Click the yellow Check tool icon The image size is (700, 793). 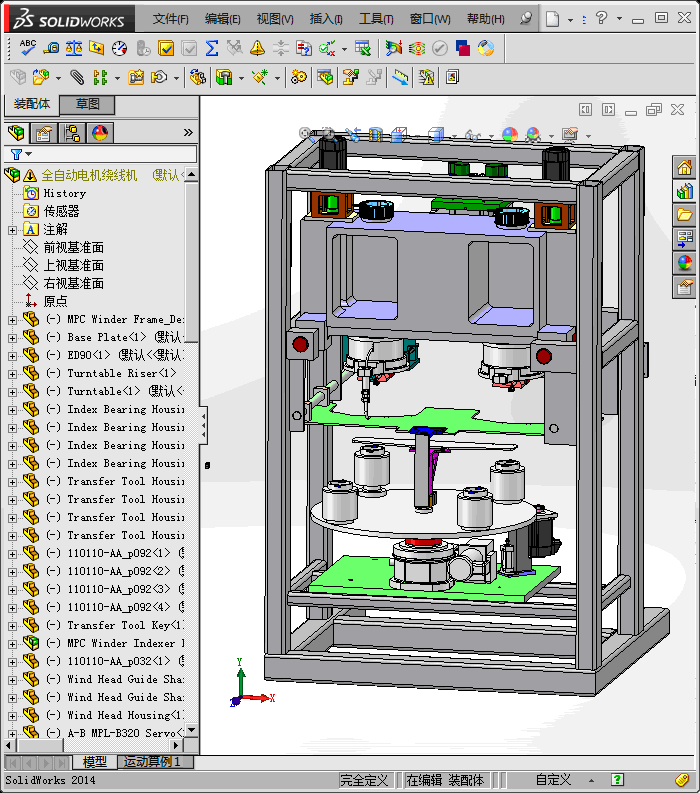pyautogui.click(x=166, y=48)
